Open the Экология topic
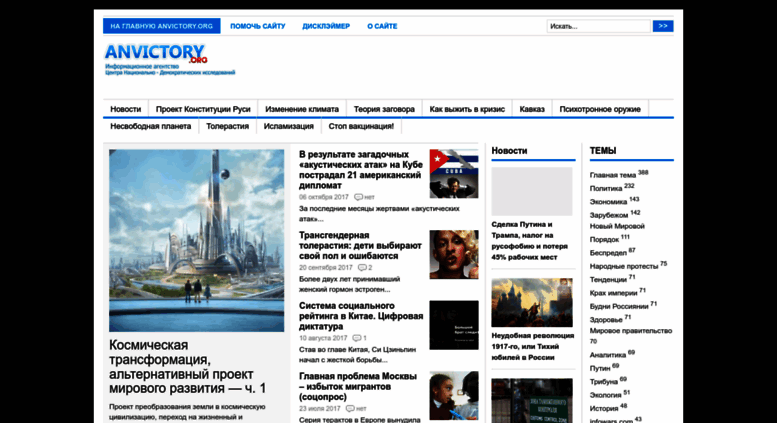This screenshot has width=777, height=423. (606, 395)
